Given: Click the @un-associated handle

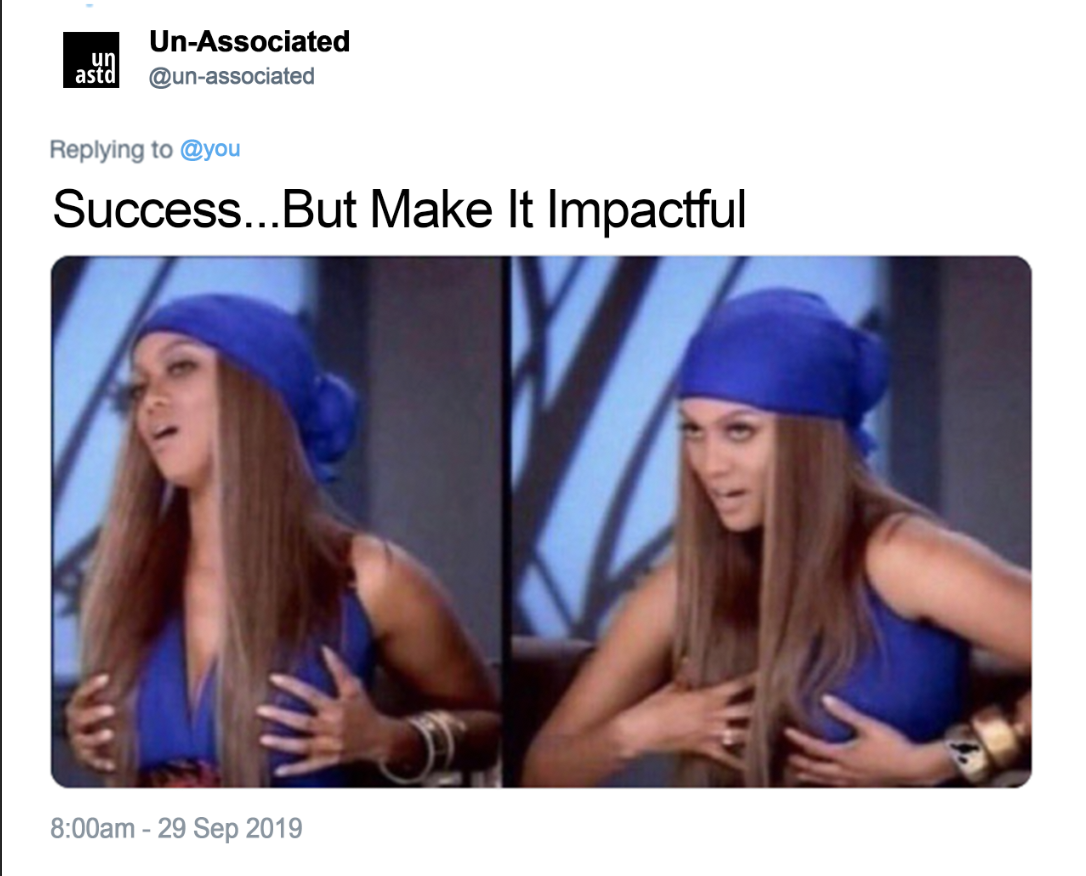Looking at the screenshot, I should pos(231,76).
